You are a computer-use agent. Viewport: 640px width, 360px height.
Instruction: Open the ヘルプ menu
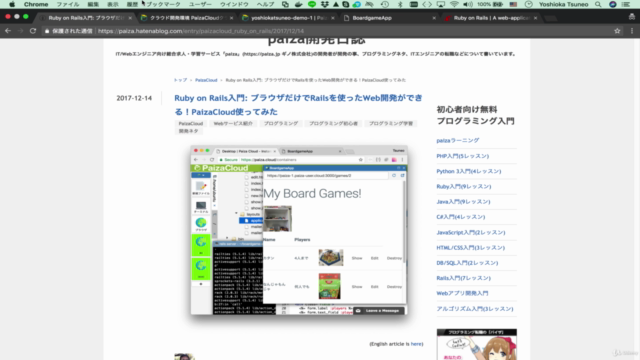click(x=265, y=4)
